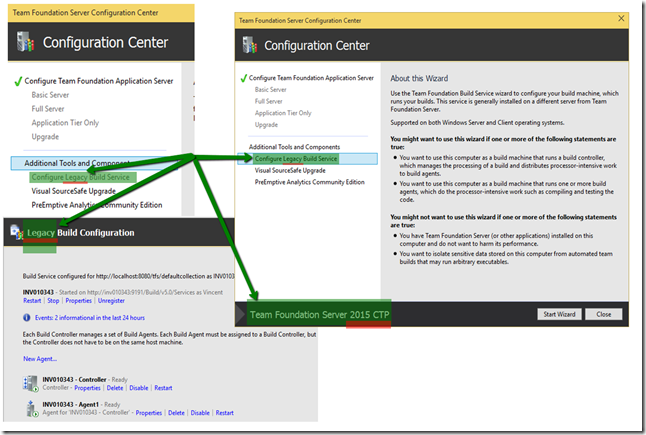Select Full Server in the left window
Image resolution: width=646 pixels, height=435 pixels.
pyautogui.click(x=48, y=109)
